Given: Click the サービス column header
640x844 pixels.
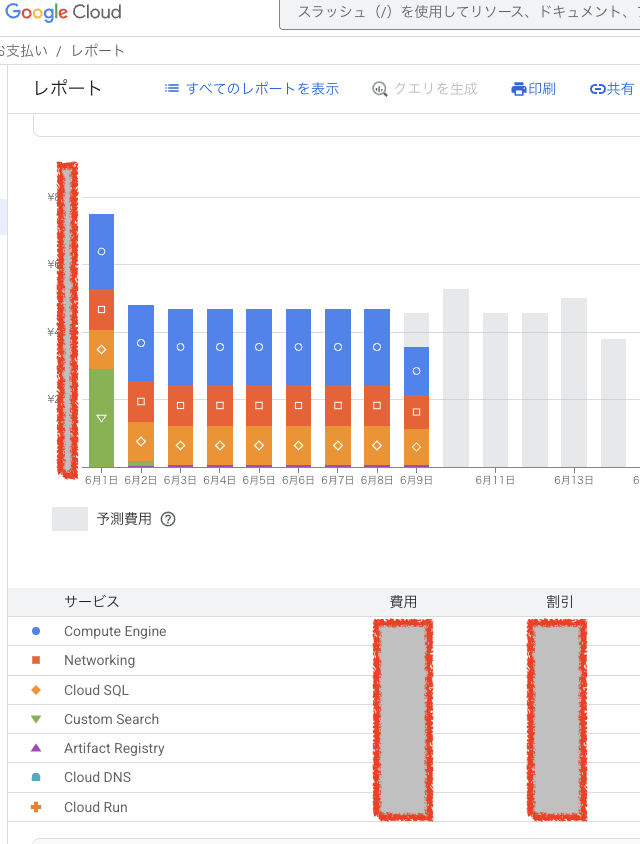Looking at the screenshot, I should [x=92, y=602].
